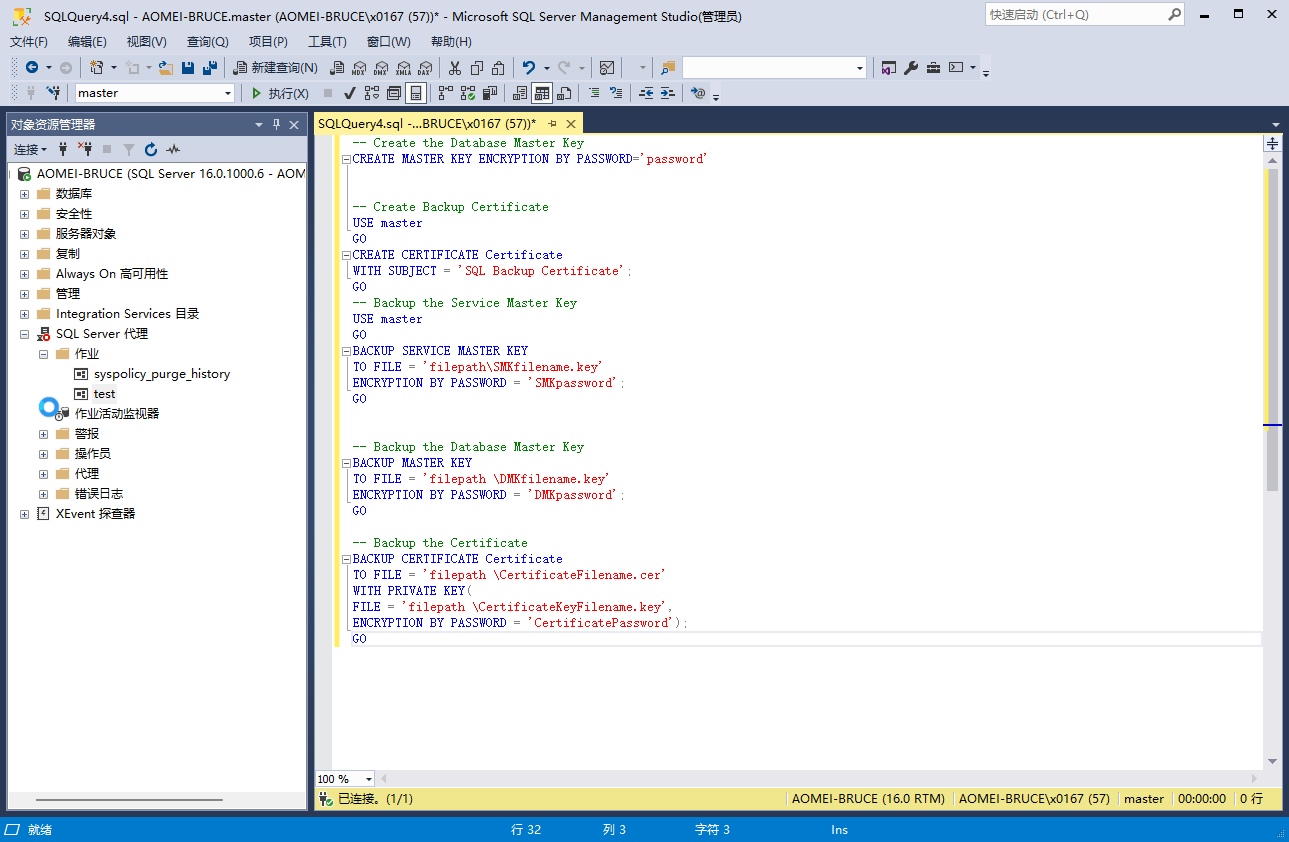Click the editor vertical scrollbar thumb
This screenshot has height=842, width=1289.
point(1272,330)
